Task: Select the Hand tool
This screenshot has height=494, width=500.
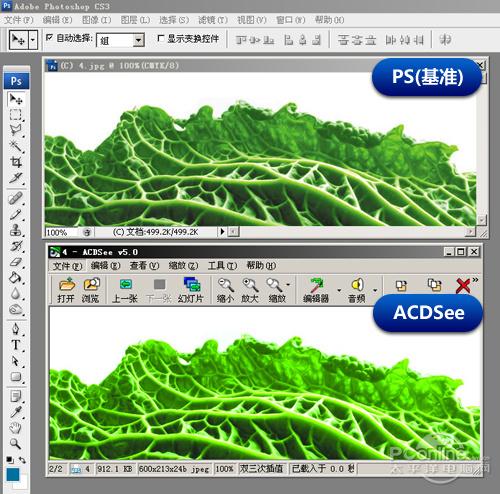Action: click(x=15, y=428)
